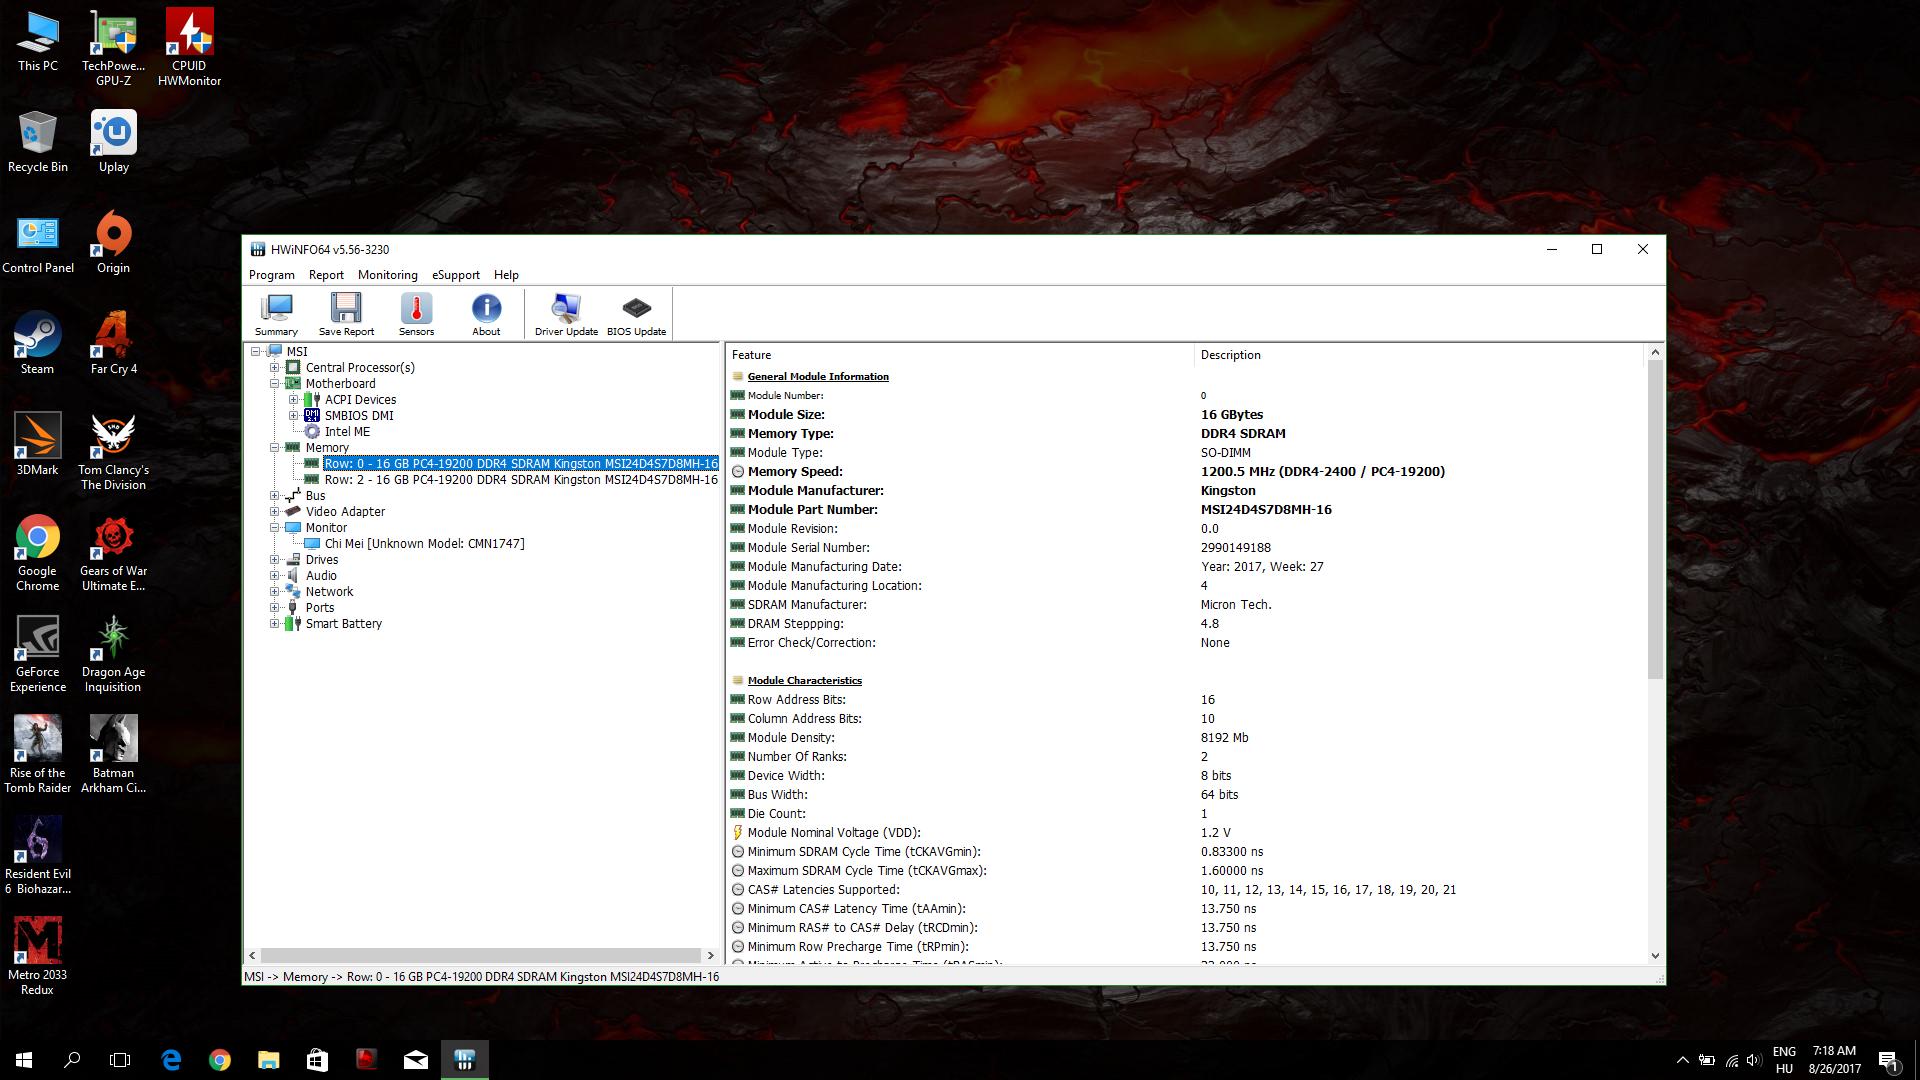Open File Explorer from taskbar

268,1060
